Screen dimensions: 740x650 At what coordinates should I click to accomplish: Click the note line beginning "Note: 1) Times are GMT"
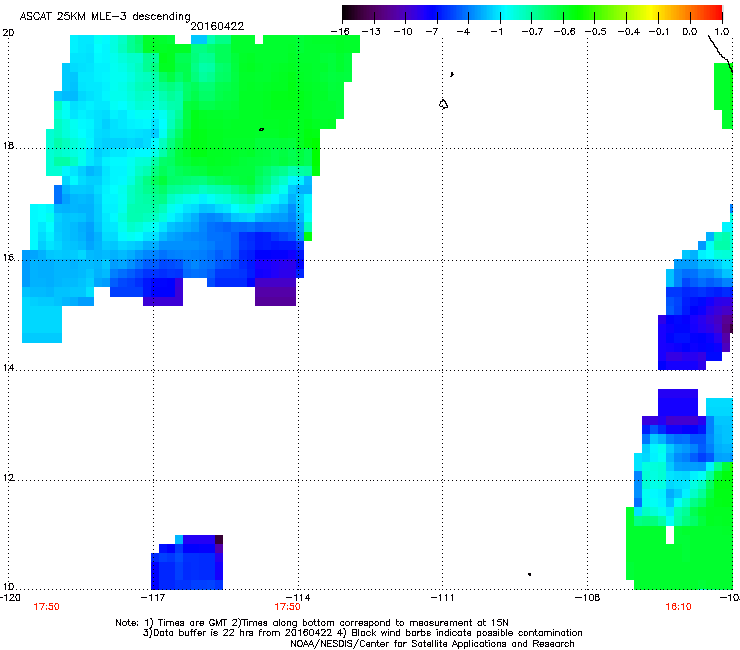coord(312,623)
